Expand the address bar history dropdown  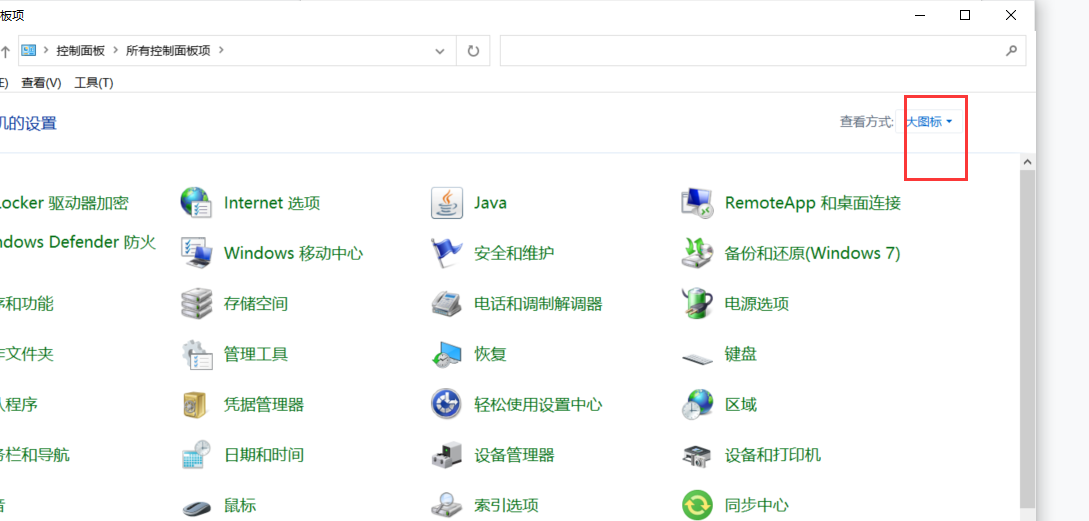[x=440, y=51]
